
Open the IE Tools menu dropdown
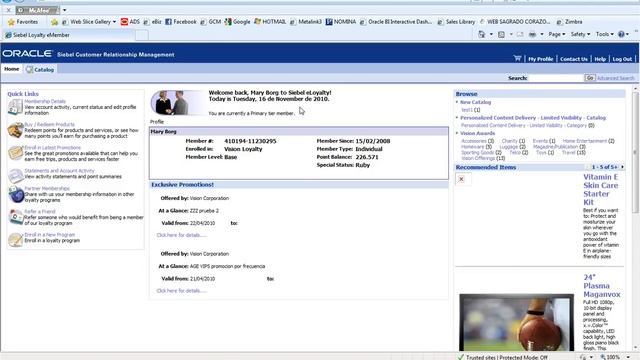(604, 35)
